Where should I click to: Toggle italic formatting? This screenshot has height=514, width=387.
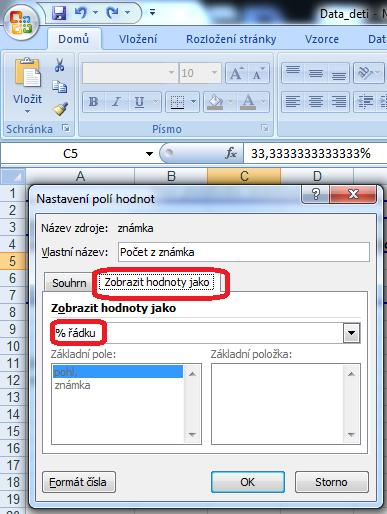[x=116, y=102]
